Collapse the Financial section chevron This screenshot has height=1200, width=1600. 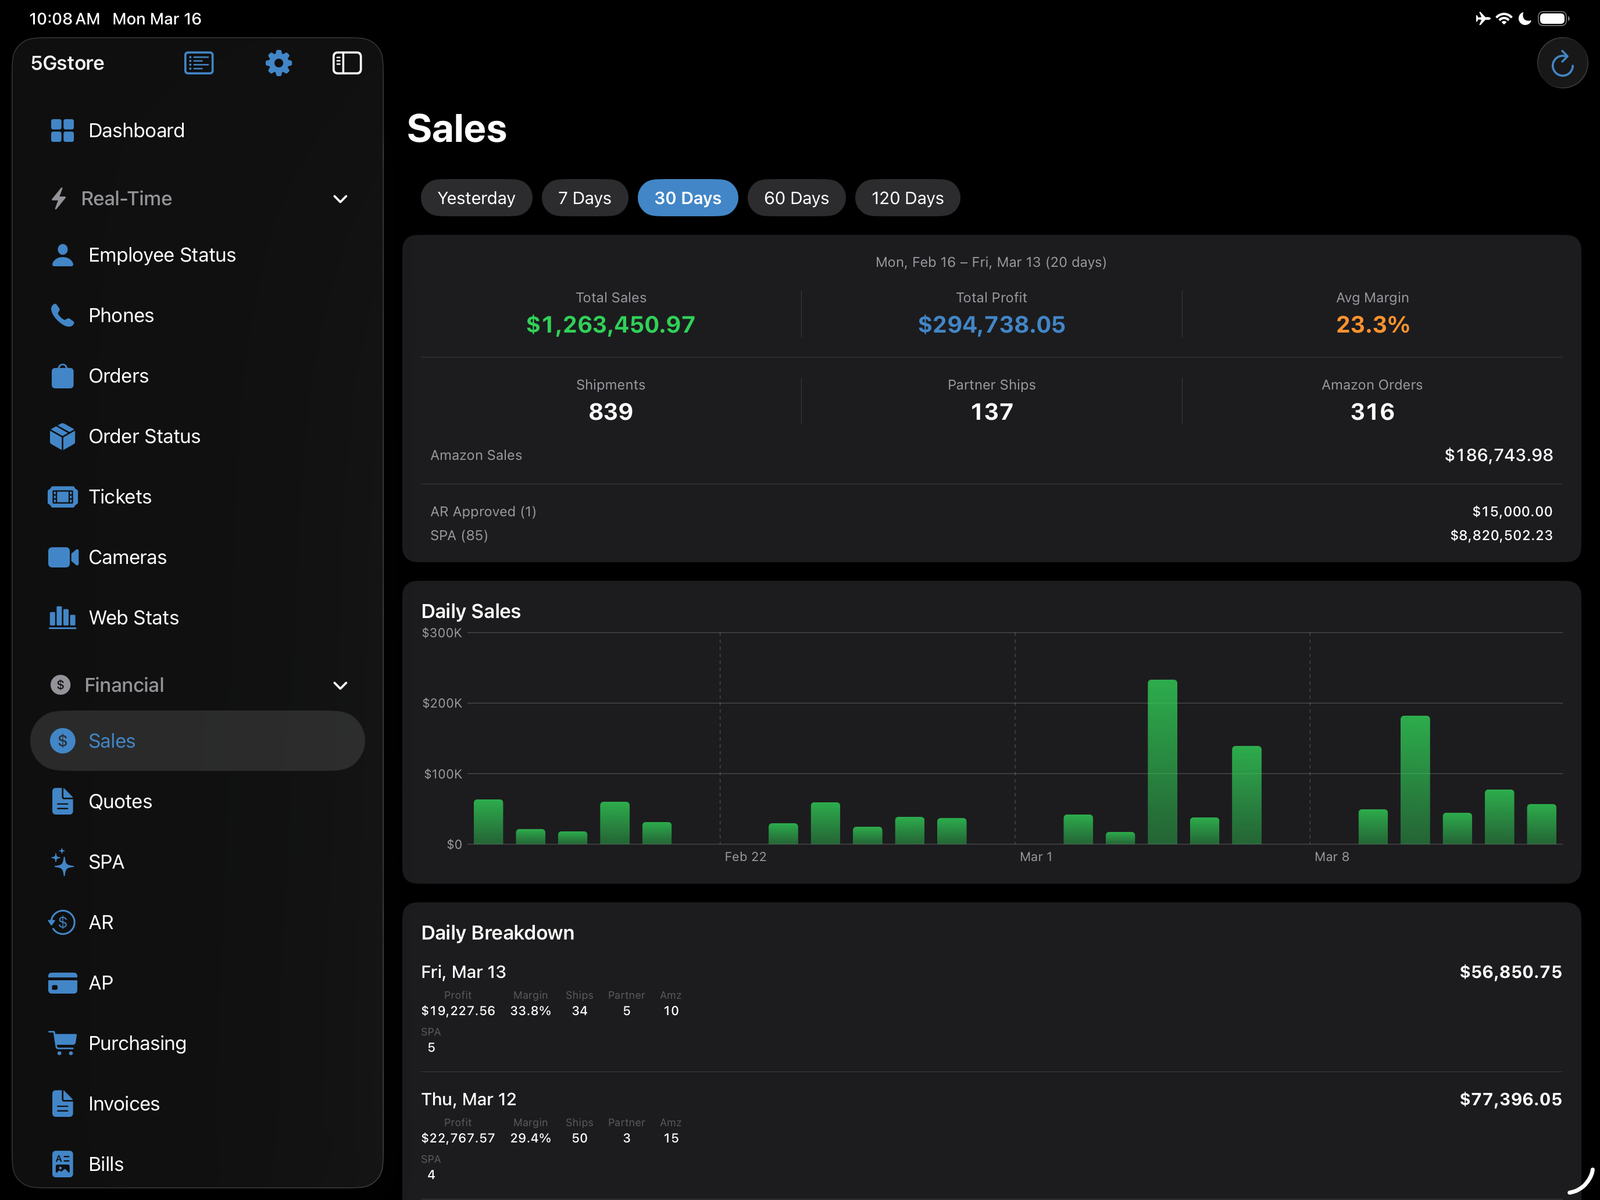pyautogui.click(x=340, y=685)
